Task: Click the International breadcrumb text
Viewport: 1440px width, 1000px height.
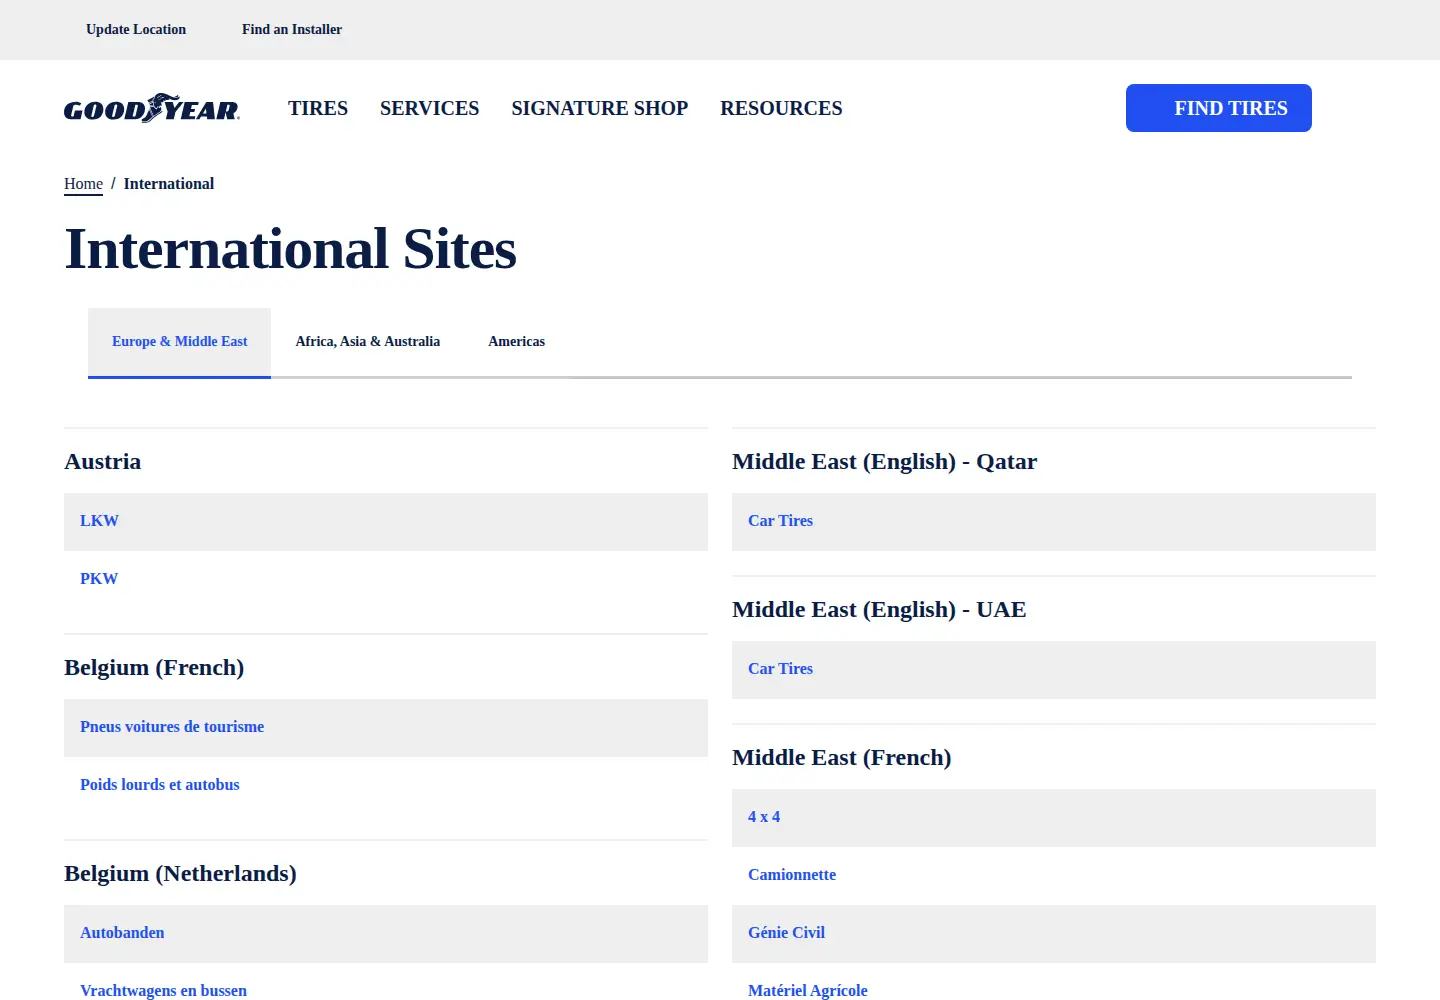Action: click(169, 184)
